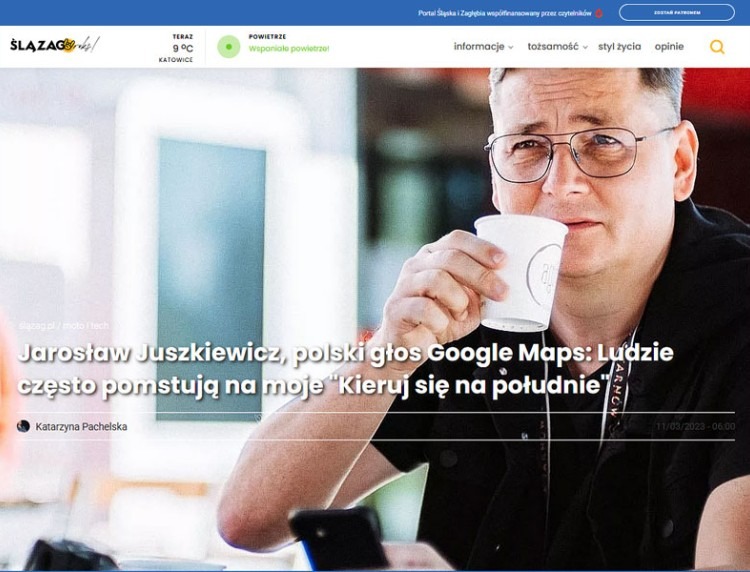This screenshot has height=572, width=750.
Task: Open the informacje menu item
Action: pyautogui.click(x=479, y=46)
